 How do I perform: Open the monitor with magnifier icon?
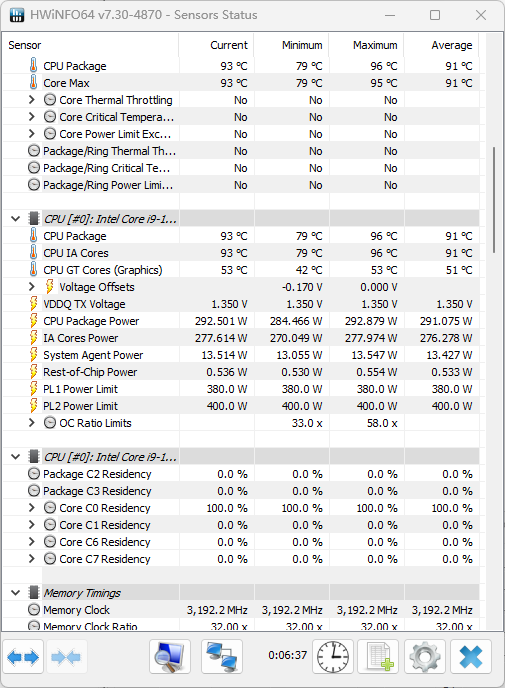coord(170,657)
